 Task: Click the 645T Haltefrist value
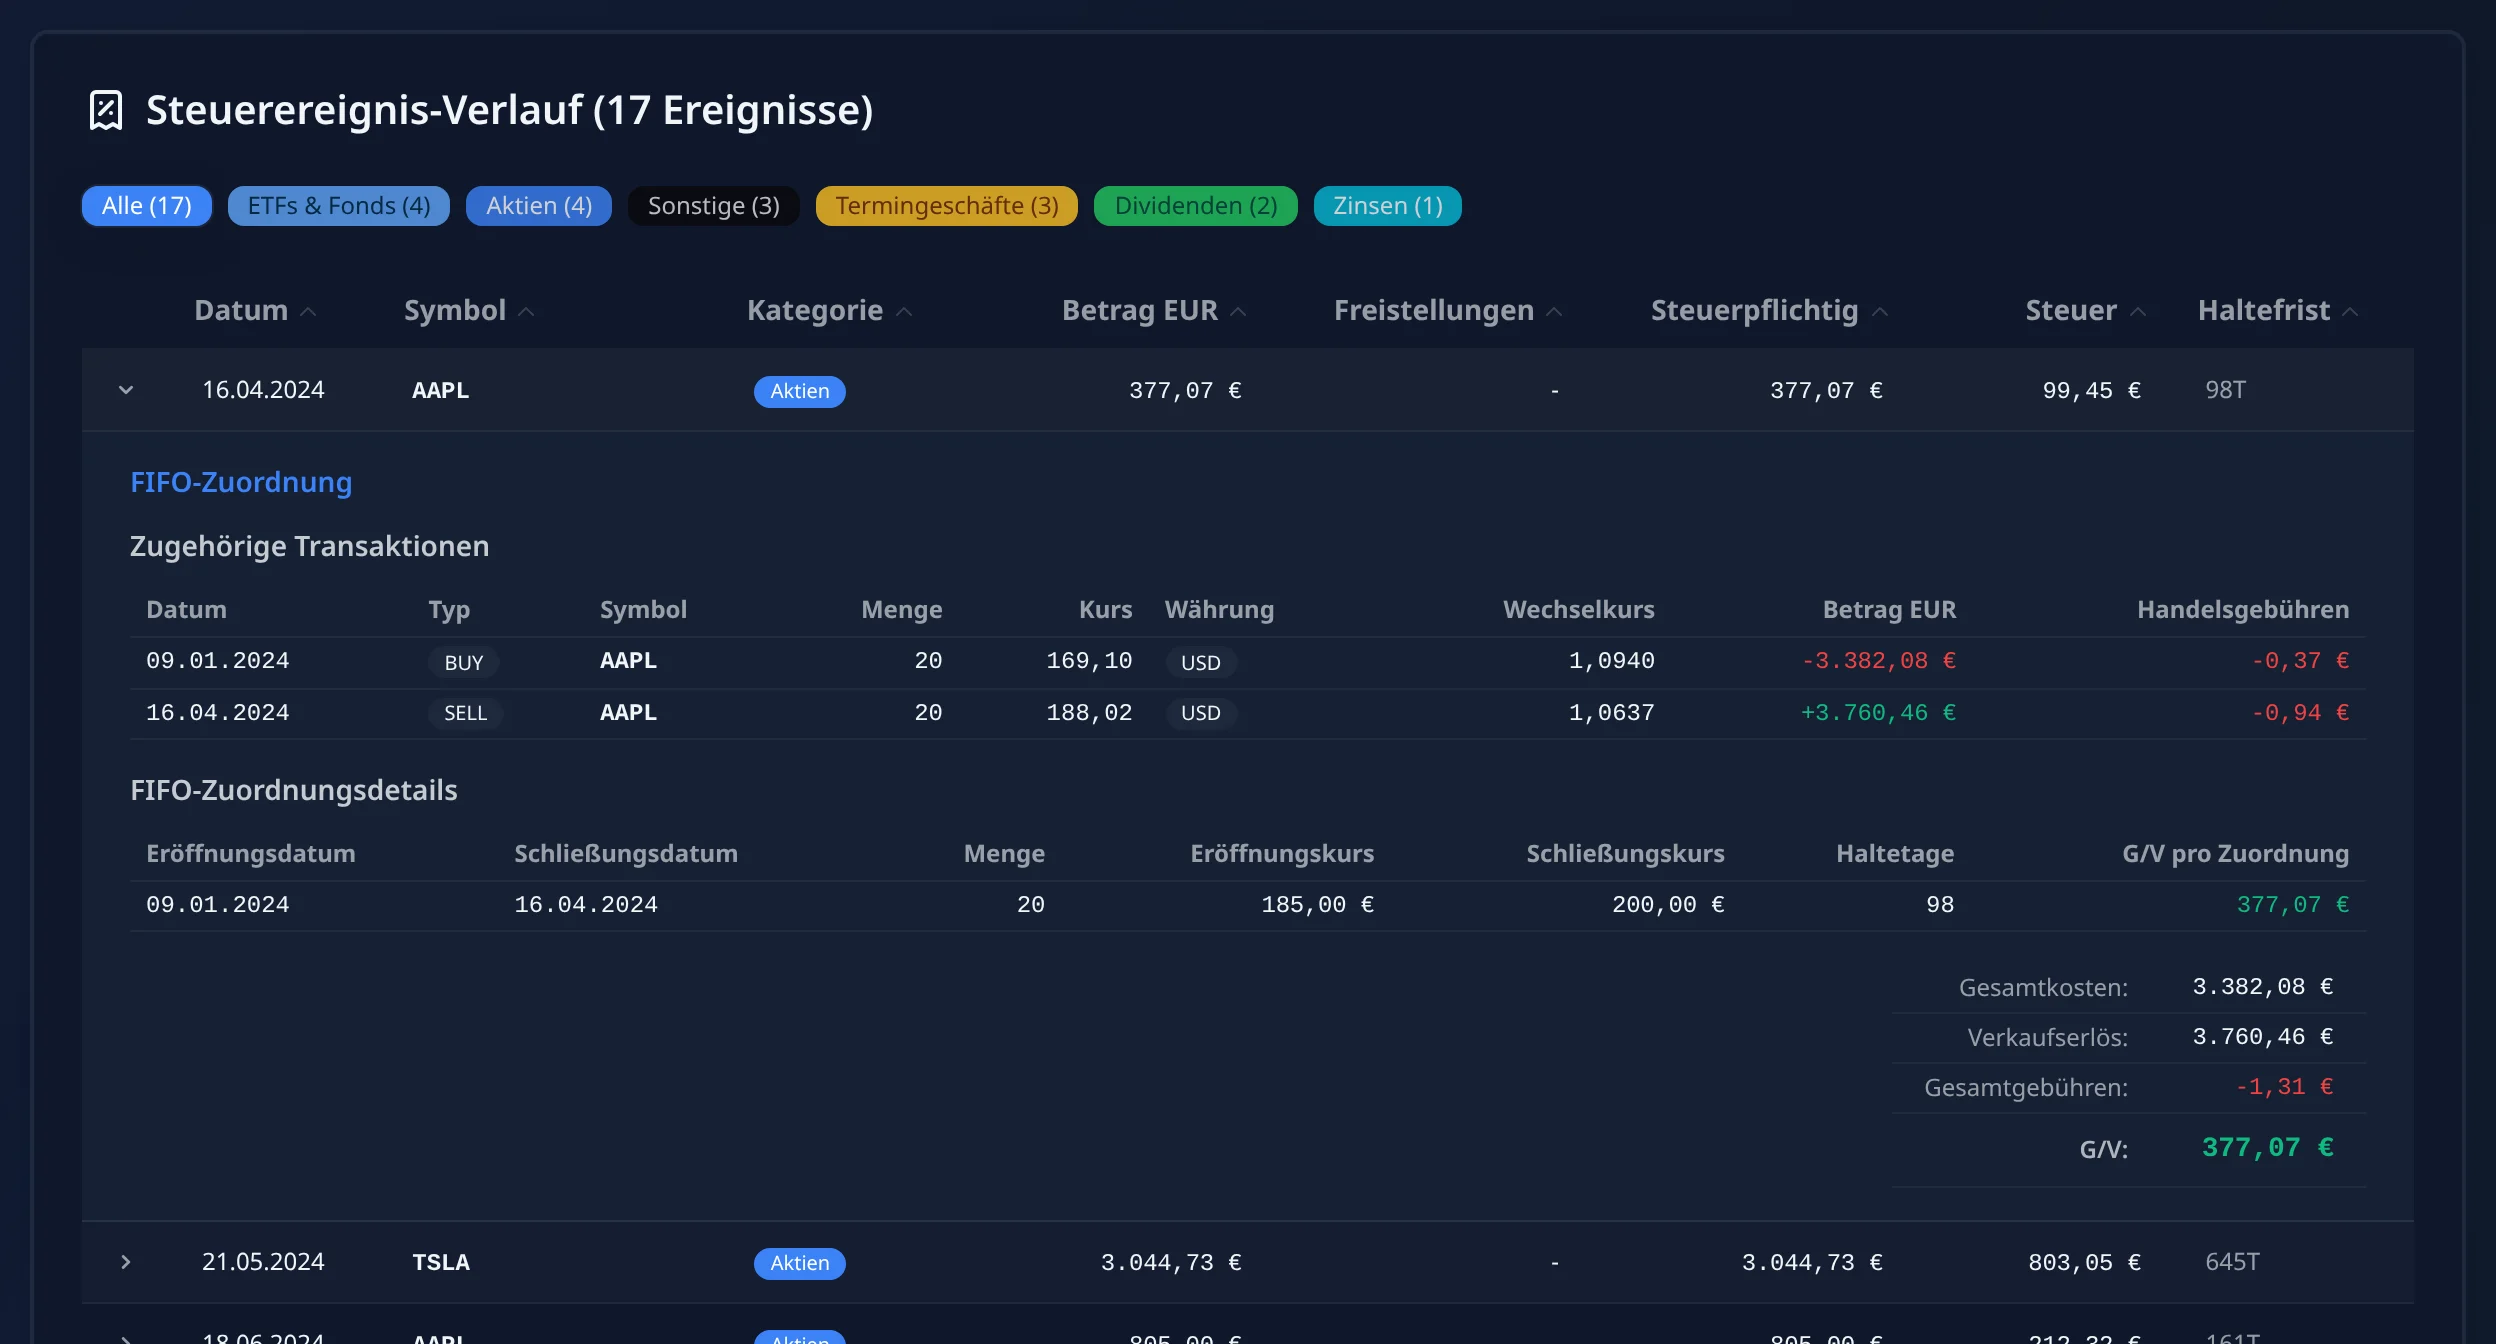coord(2233,1262)
